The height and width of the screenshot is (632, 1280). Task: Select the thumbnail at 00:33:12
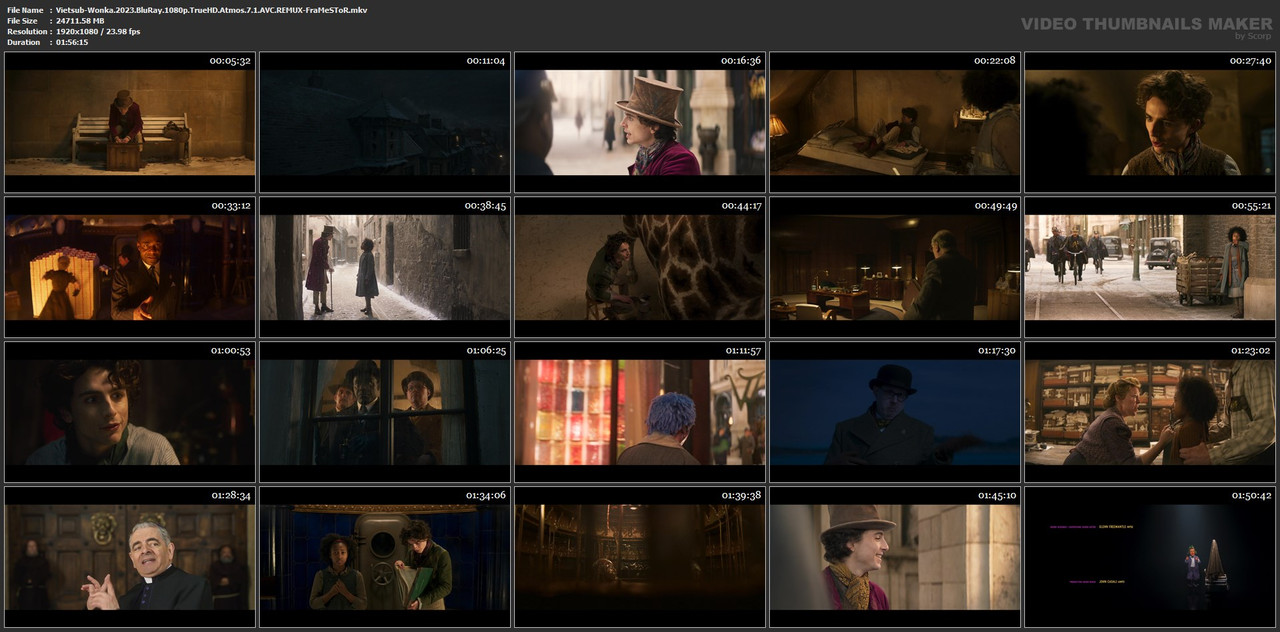click(x=130, y=267)
